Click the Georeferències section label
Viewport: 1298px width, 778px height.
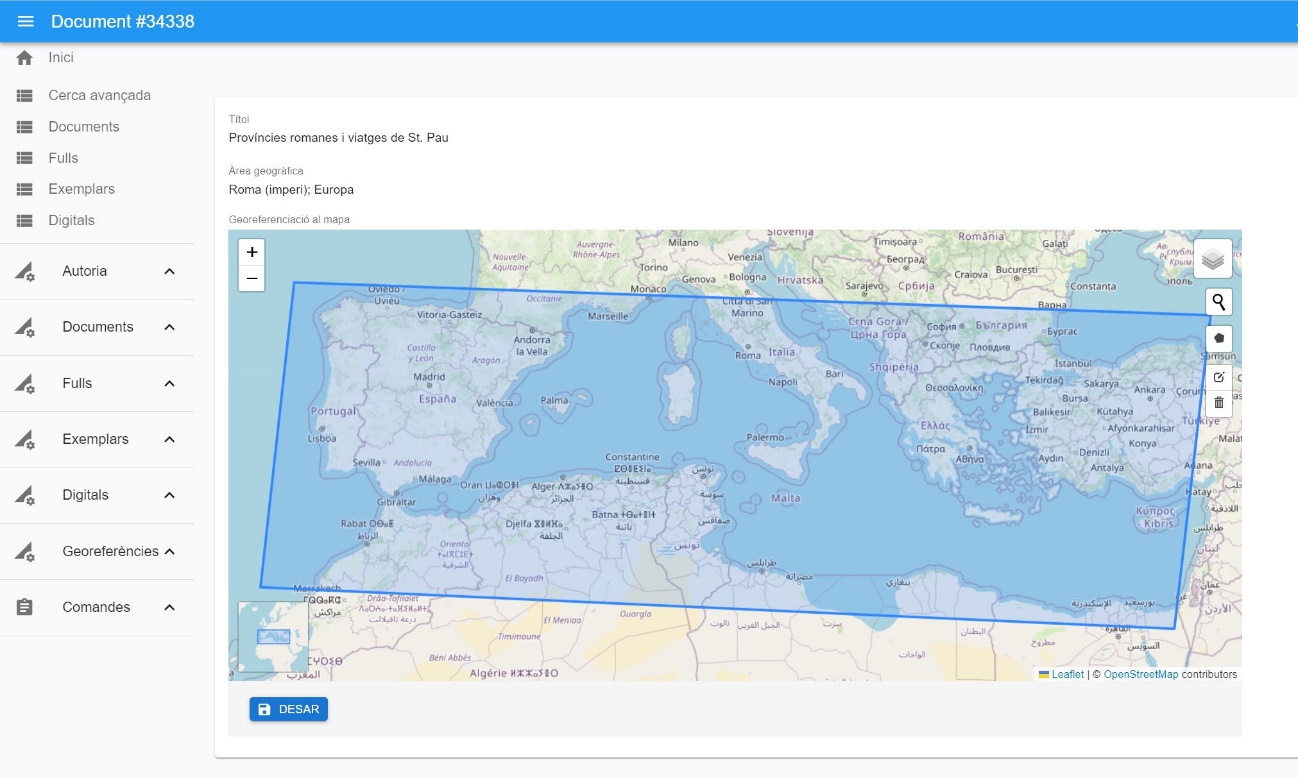pyautogui.click(x=110, y=552)
